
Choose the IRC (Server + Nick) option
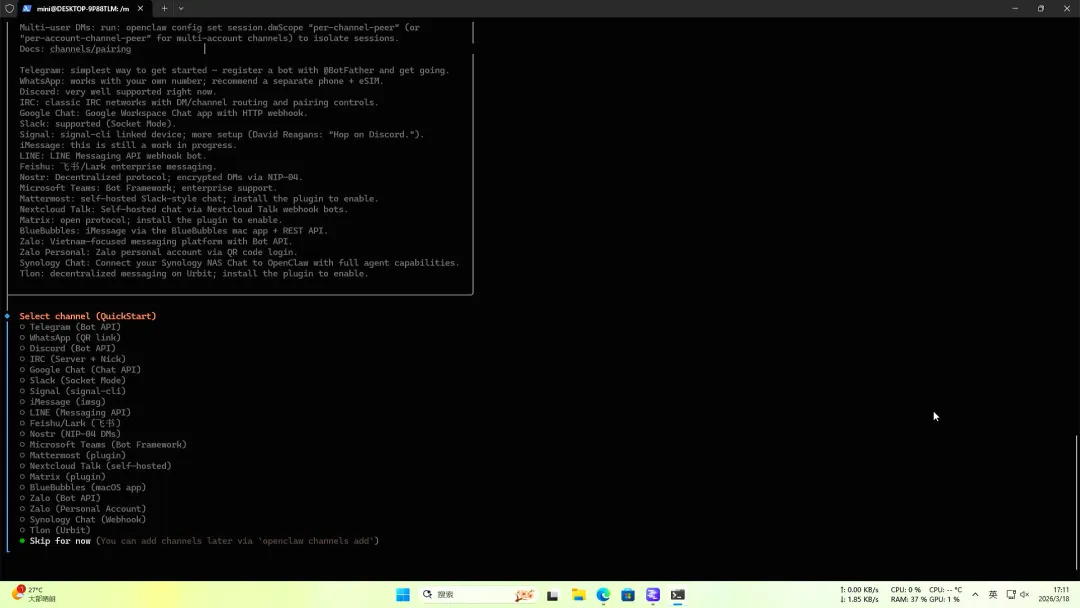(72, 359)
